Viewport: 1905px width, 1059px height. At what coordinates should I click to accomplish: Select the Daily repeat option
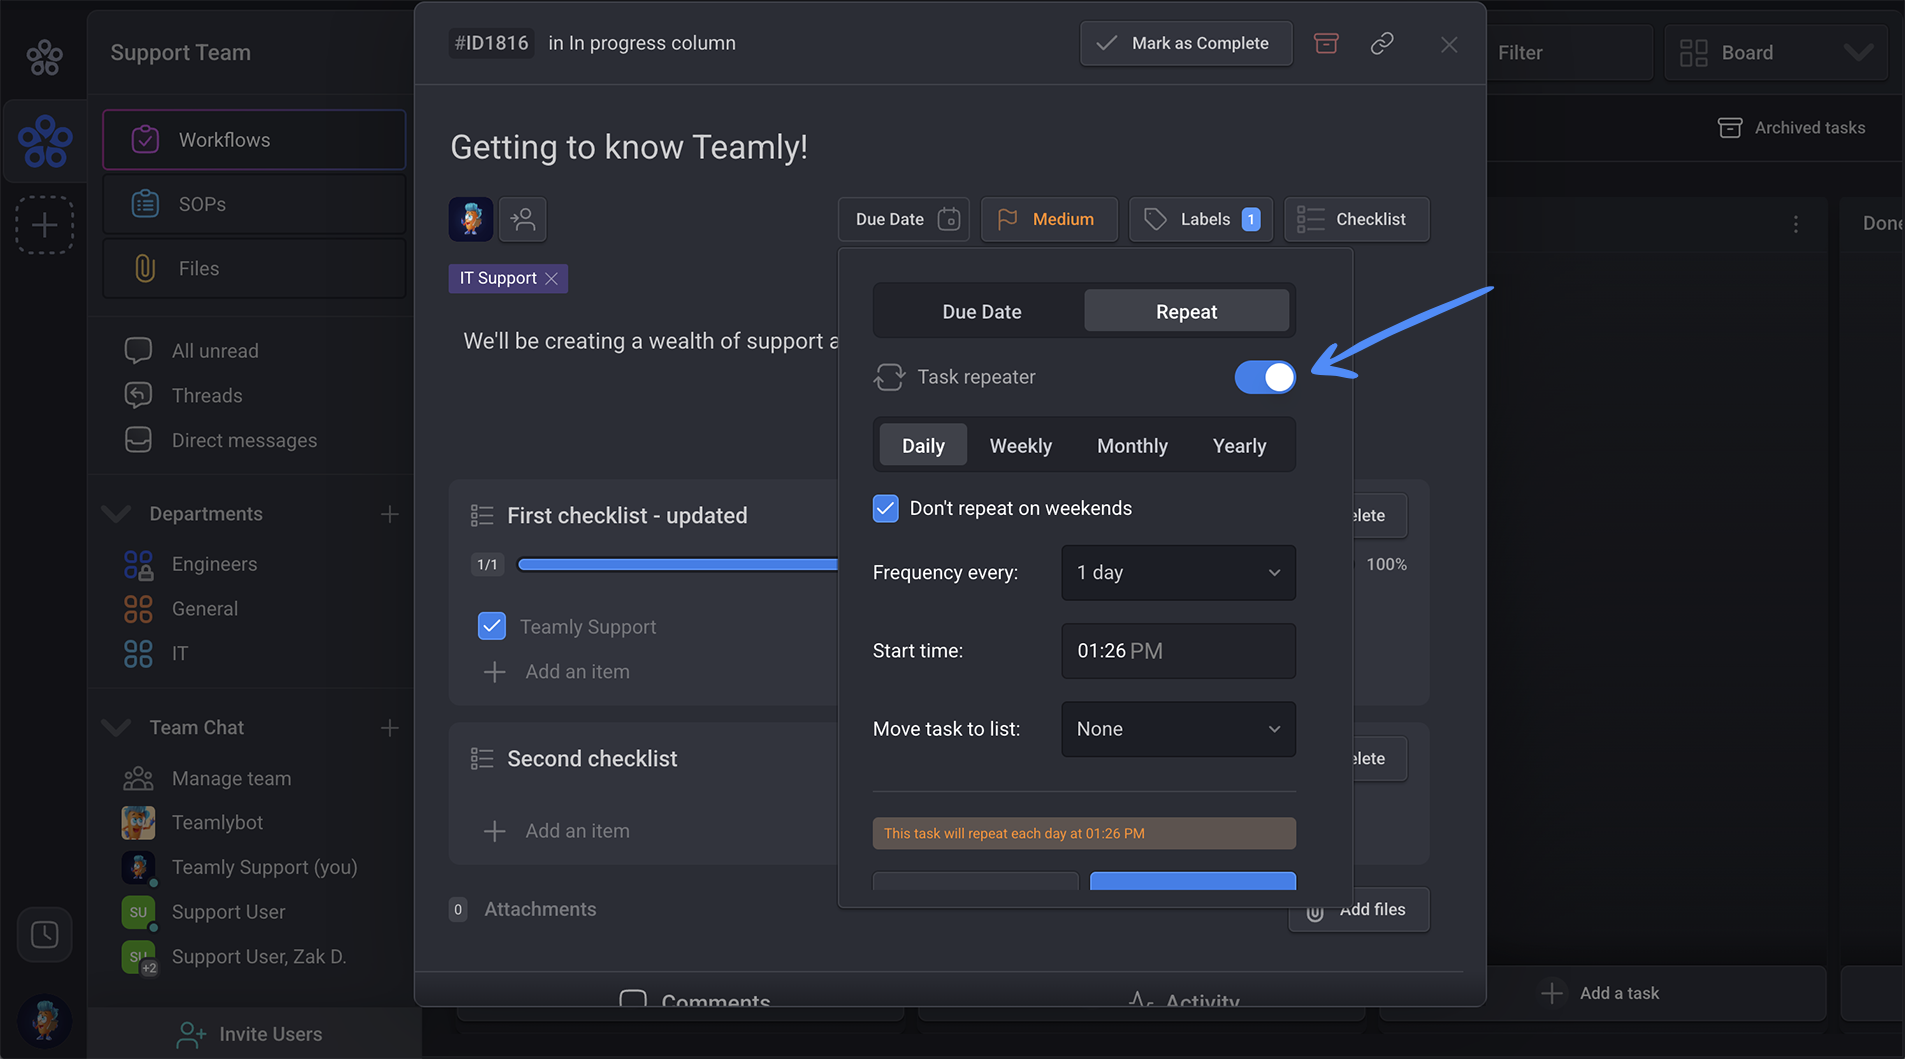923,445
